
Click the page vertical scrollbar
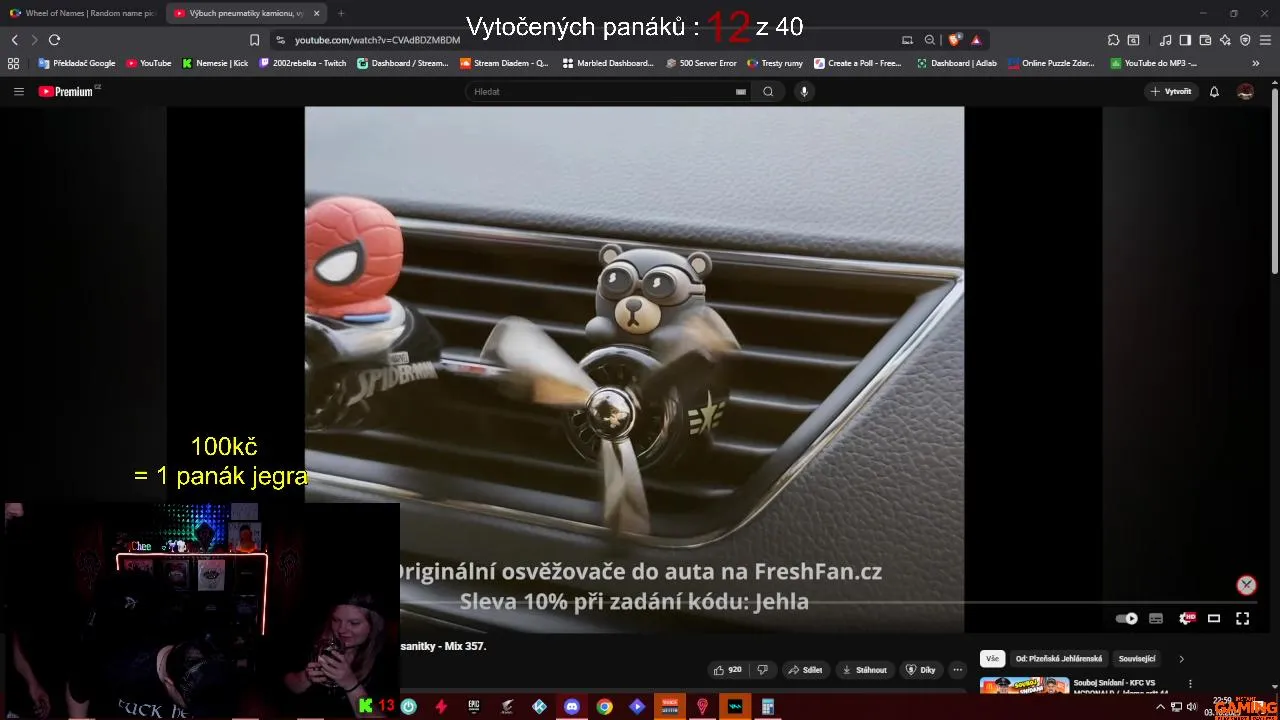(1274, 180)
